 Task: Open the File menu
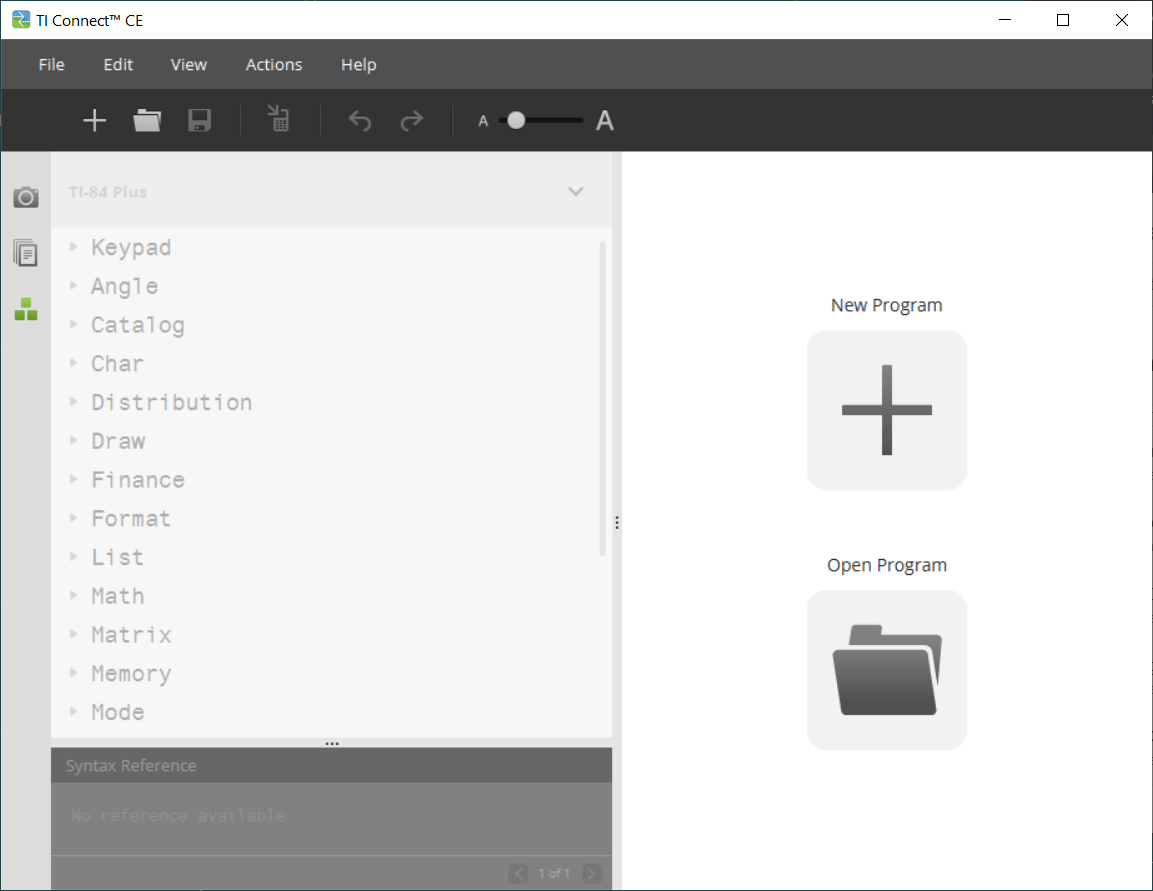(51, 65)
